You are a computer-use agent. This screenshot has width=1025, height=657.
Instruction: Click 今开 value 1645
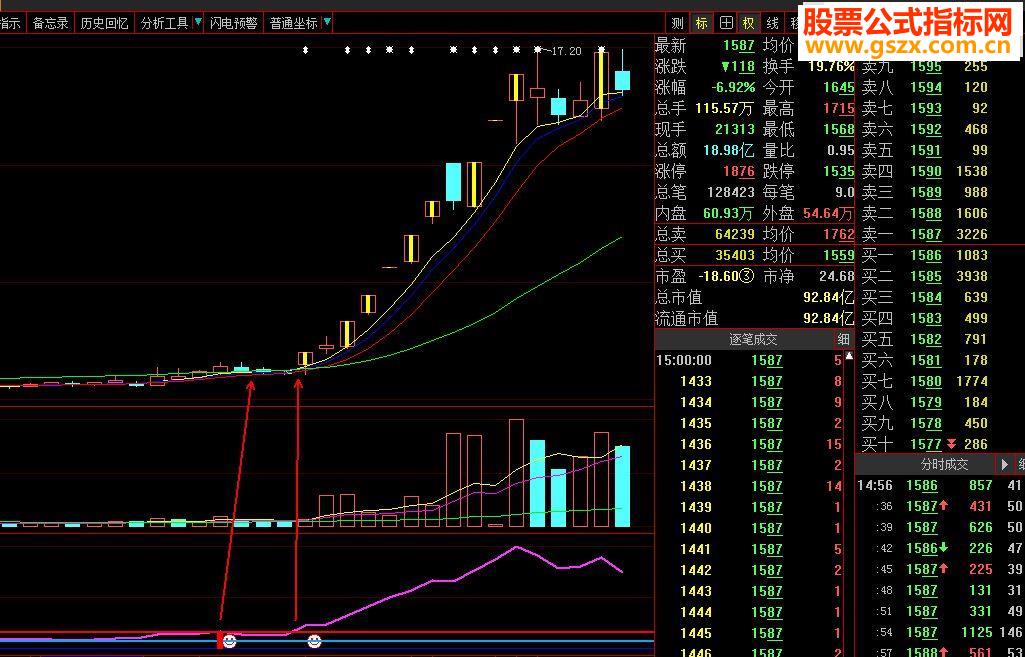click(x=838, y=88)
